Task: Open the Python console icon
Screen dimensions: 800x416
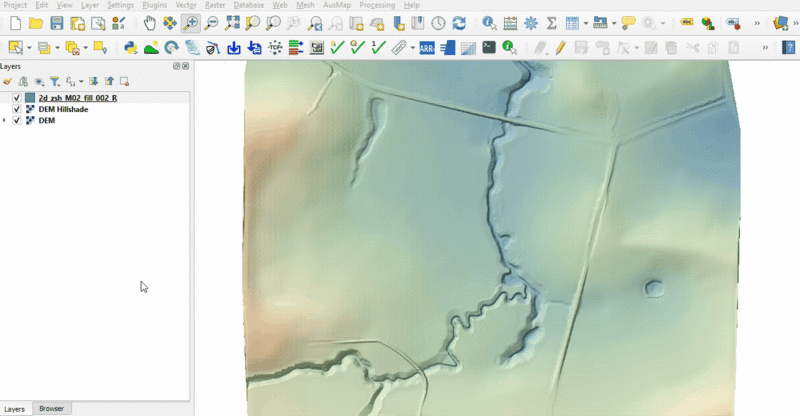Action: (x=130, y=47)
